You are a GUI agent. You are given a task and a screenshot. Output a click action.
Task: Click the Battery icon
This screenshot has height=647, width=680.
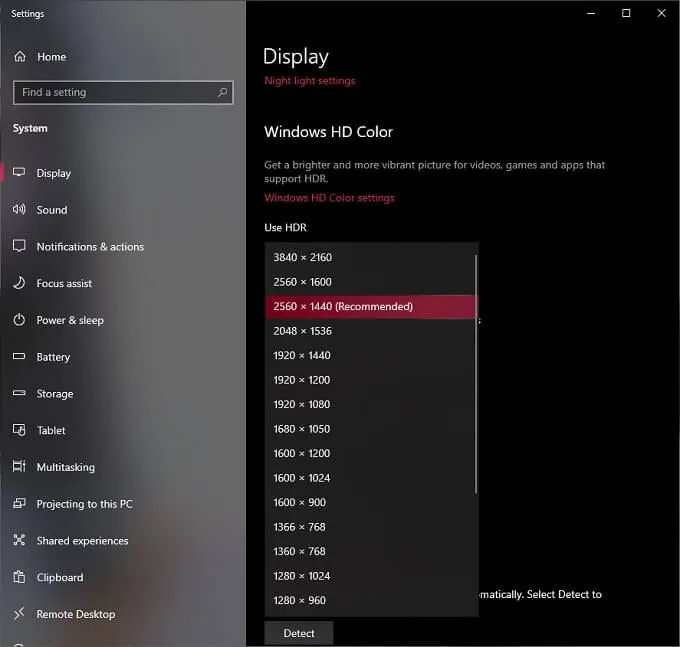[x=19, y=356]
